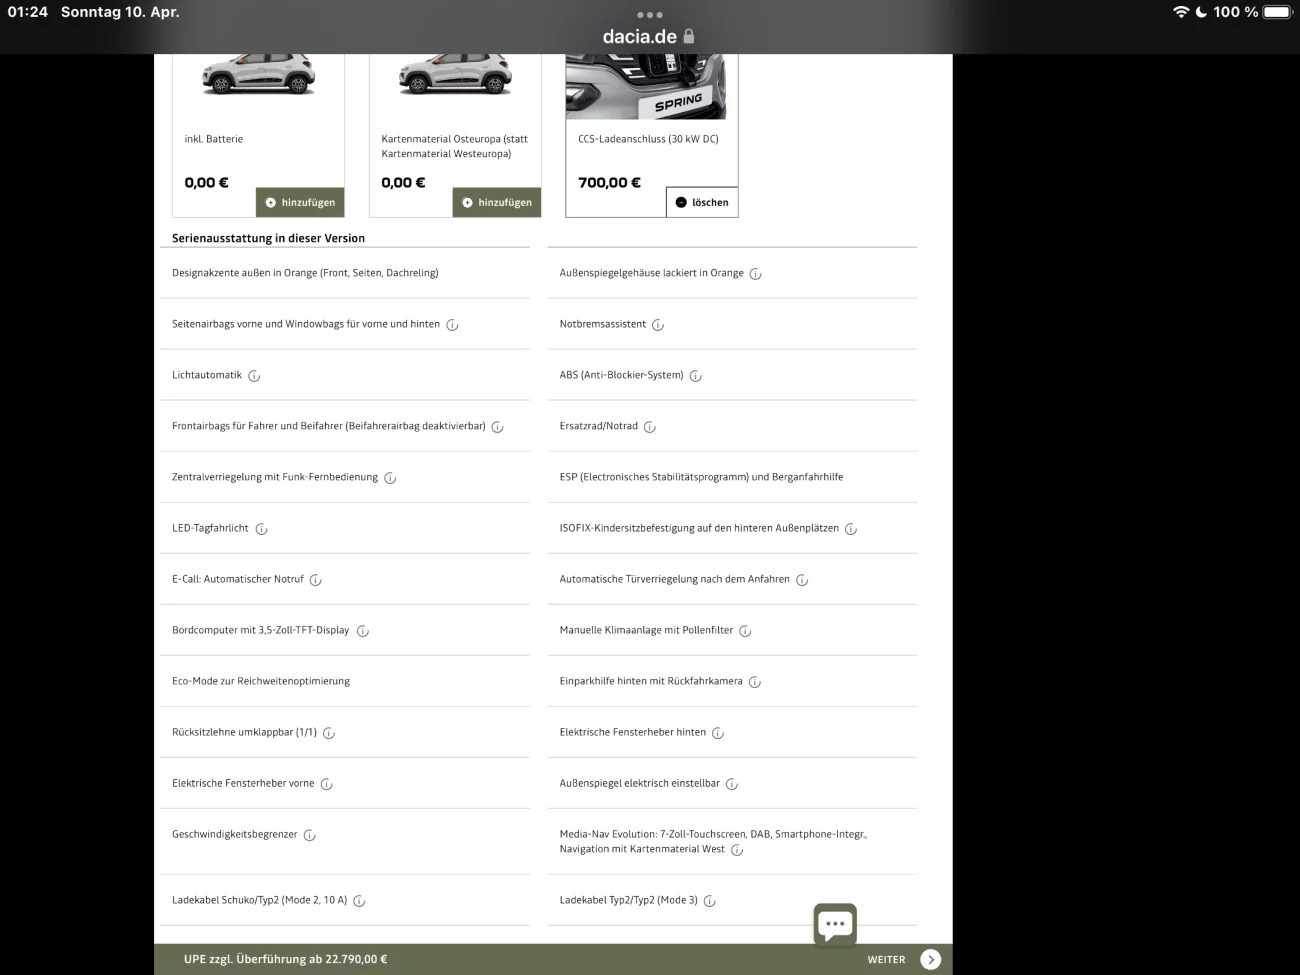Remove CCS-Ladeanschluss with löschen button
Viewport: 1300px width, 975px height.
click(x=702, y=202)
